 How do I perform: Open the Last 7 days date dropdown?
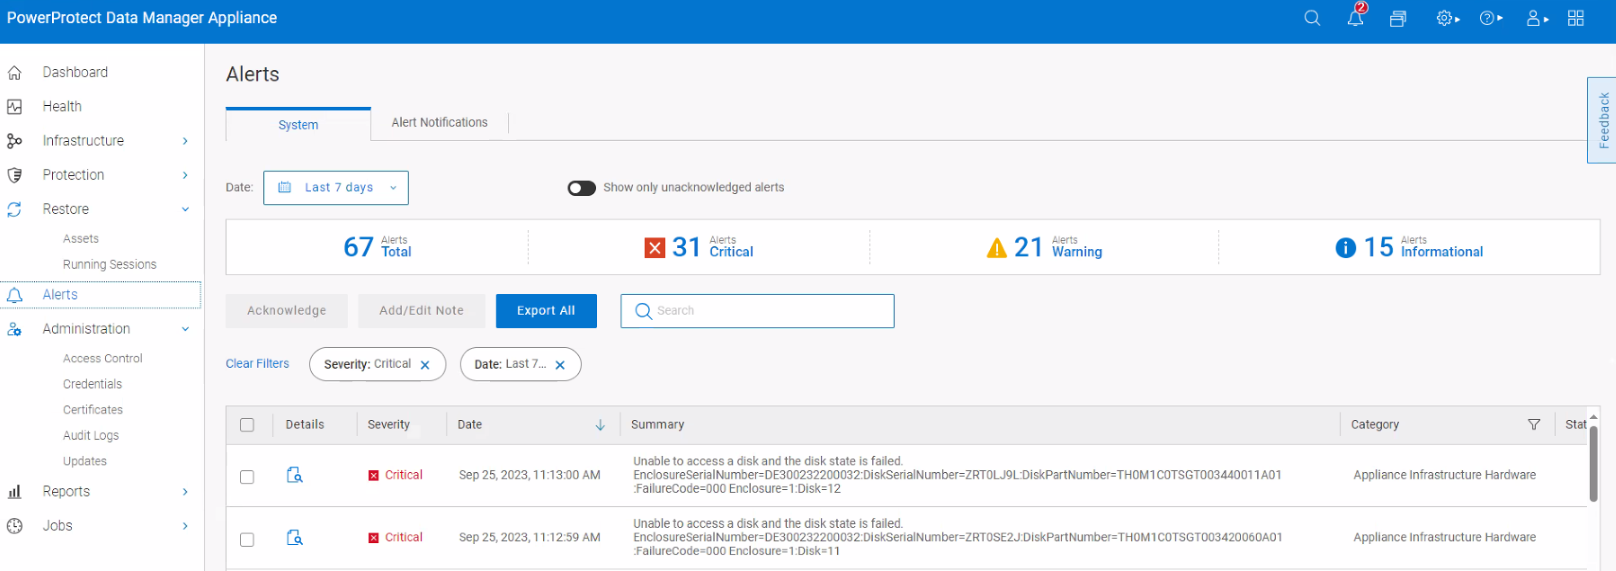[x=336, y=188]
